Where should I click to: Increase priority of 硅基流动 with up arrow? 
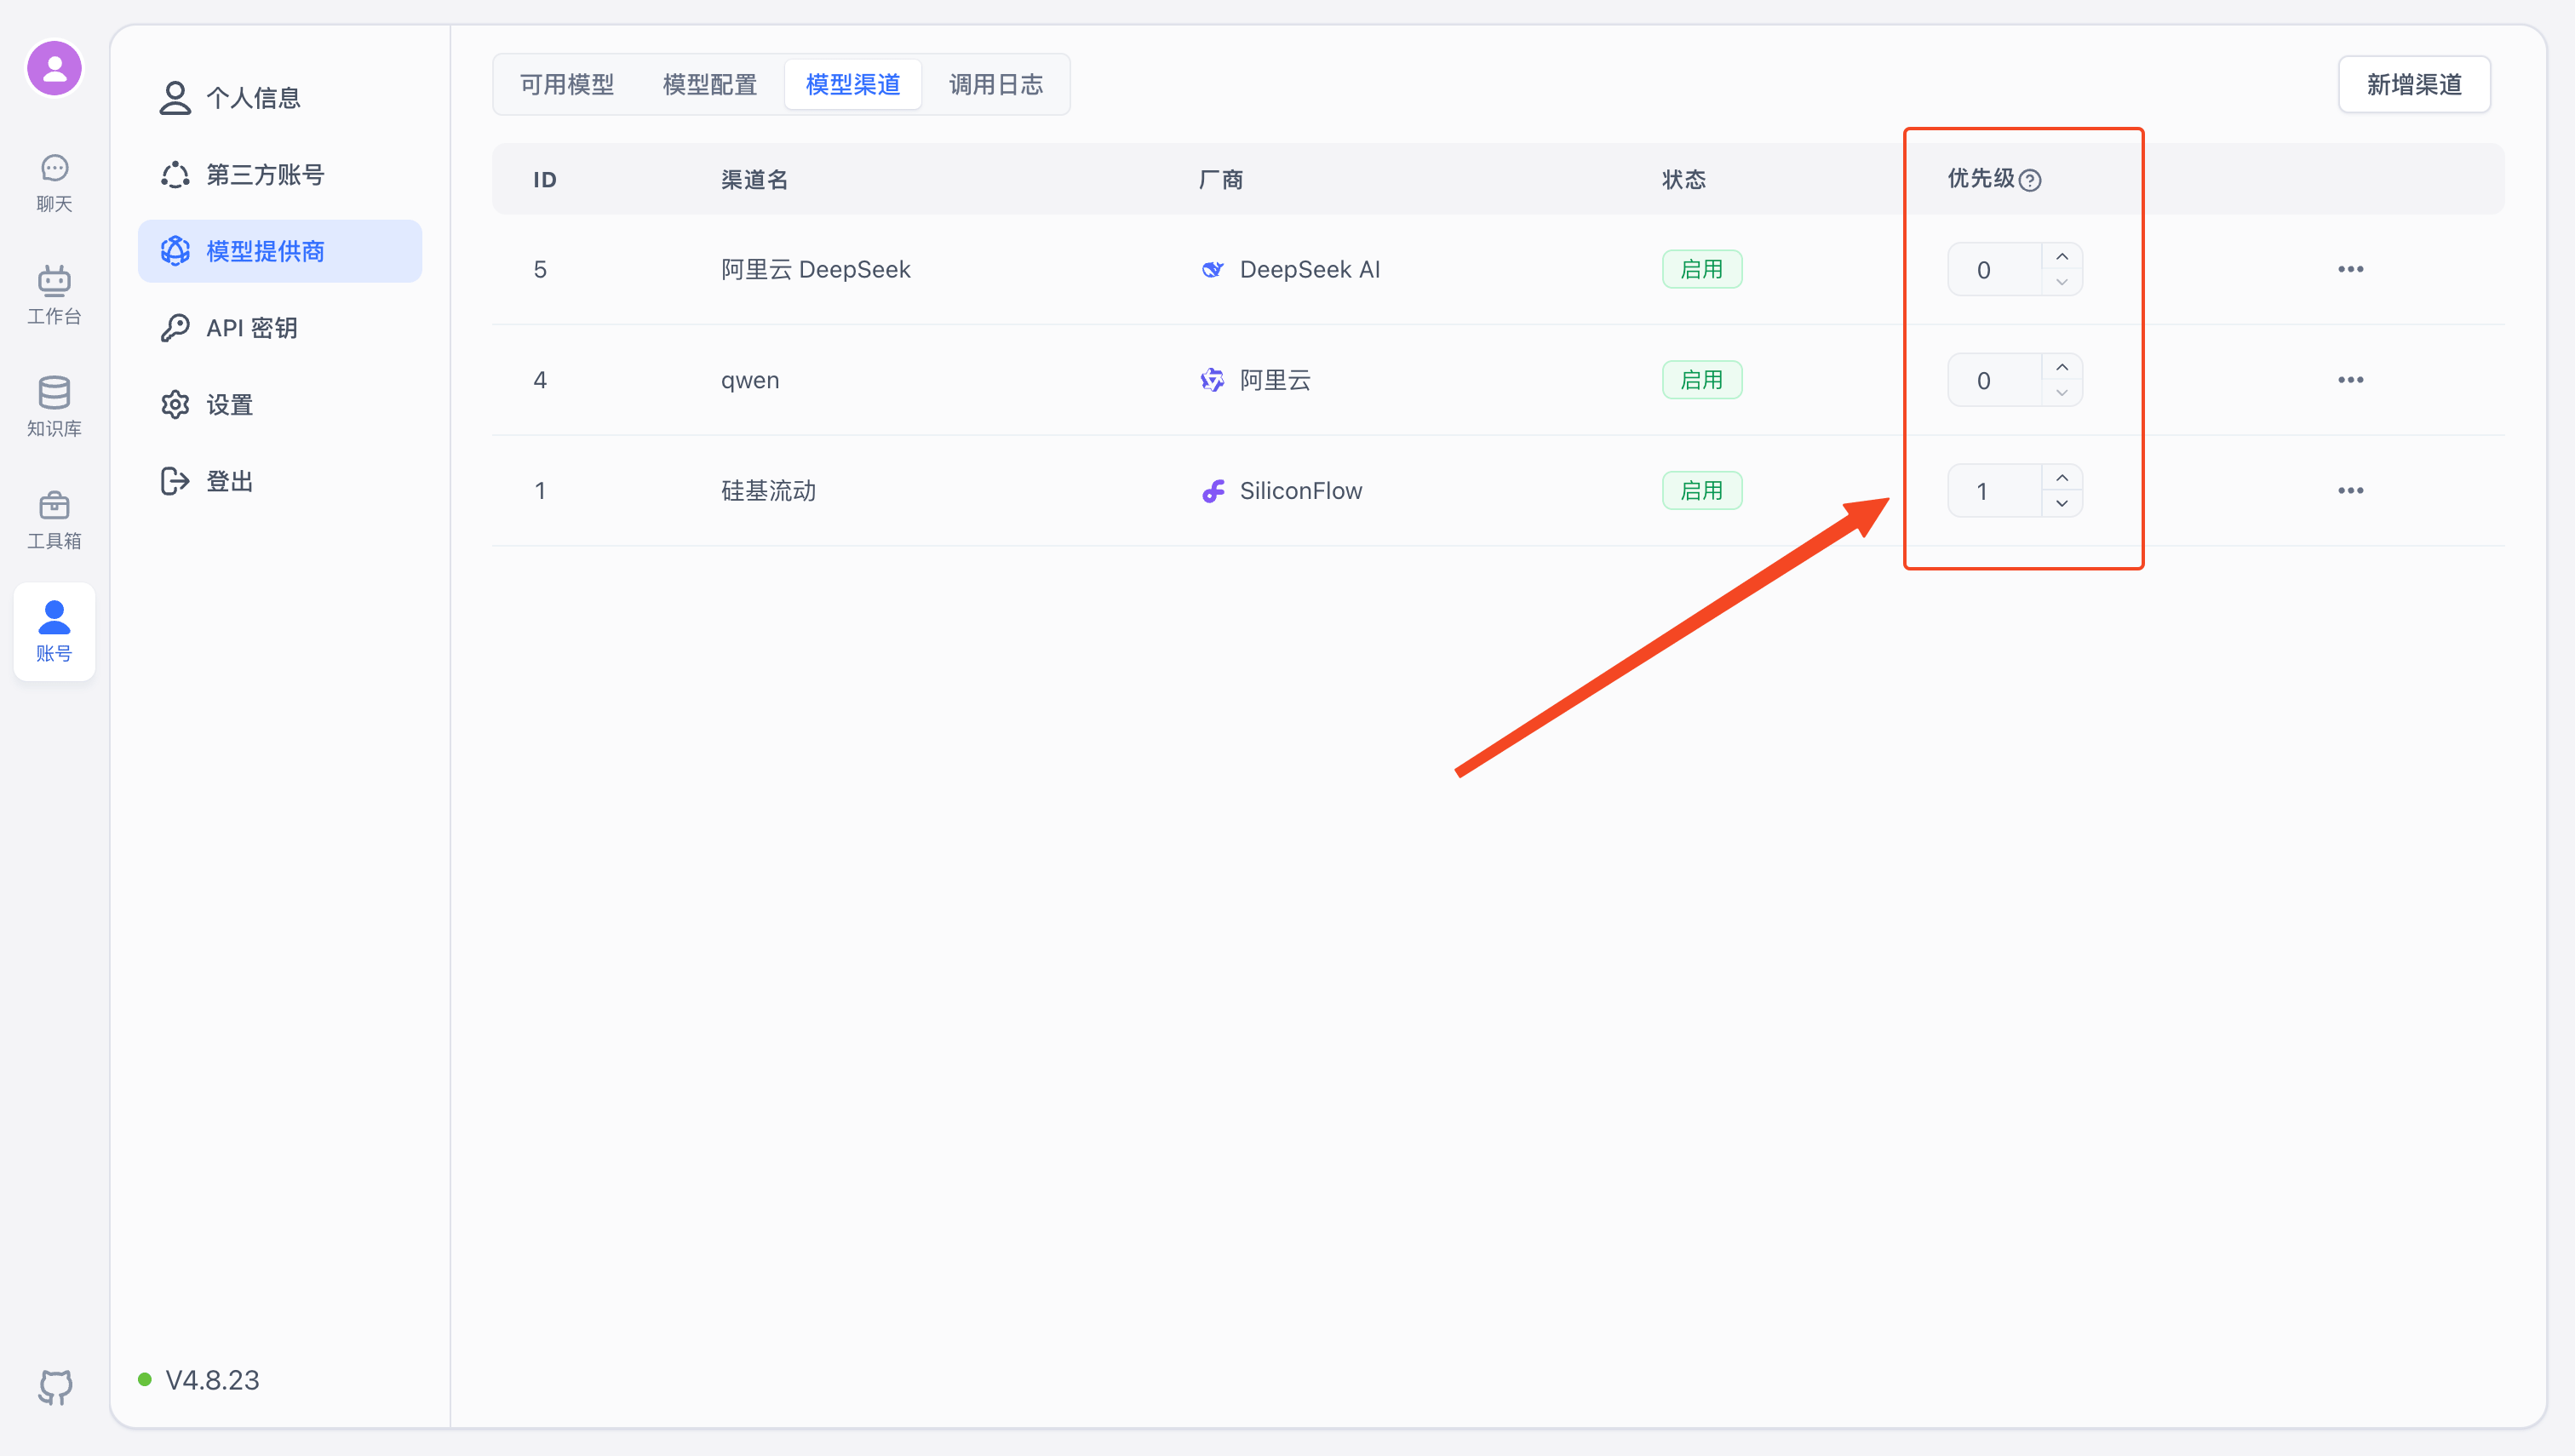tap(2062, 477)
